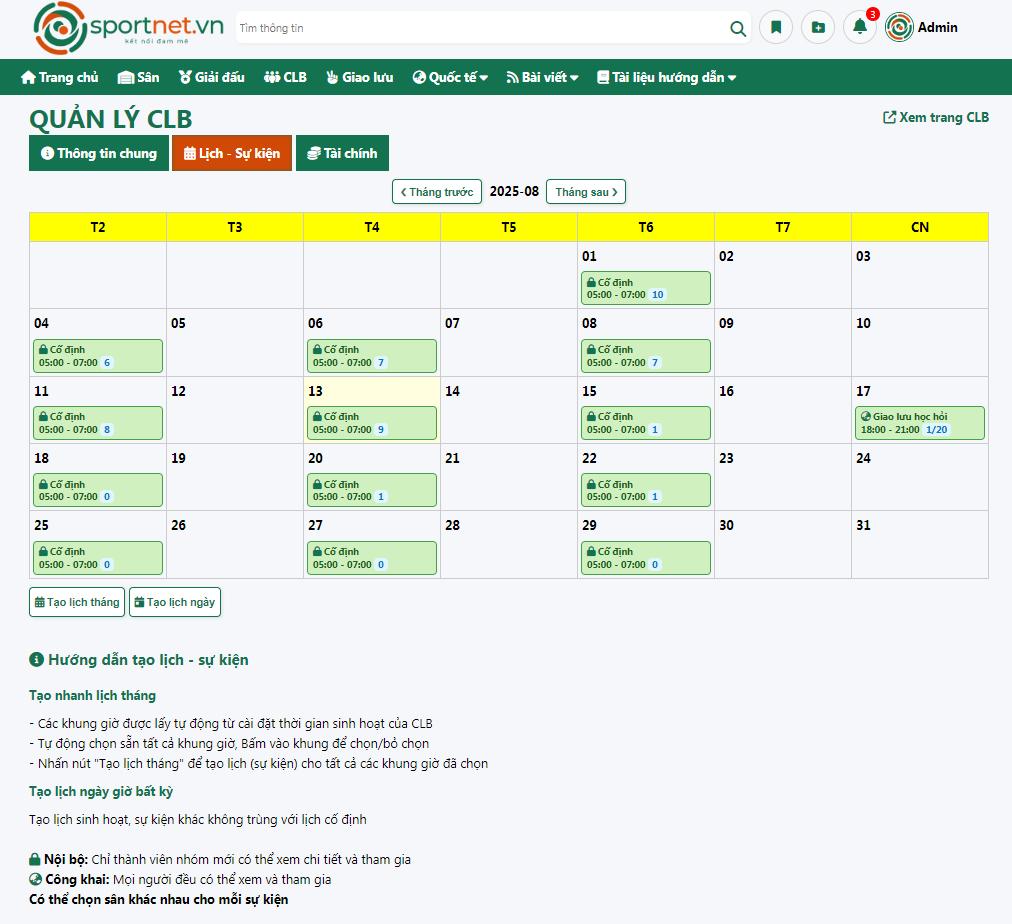Open Giao lưu học hỏi event on 17

[x=920, y=423]
